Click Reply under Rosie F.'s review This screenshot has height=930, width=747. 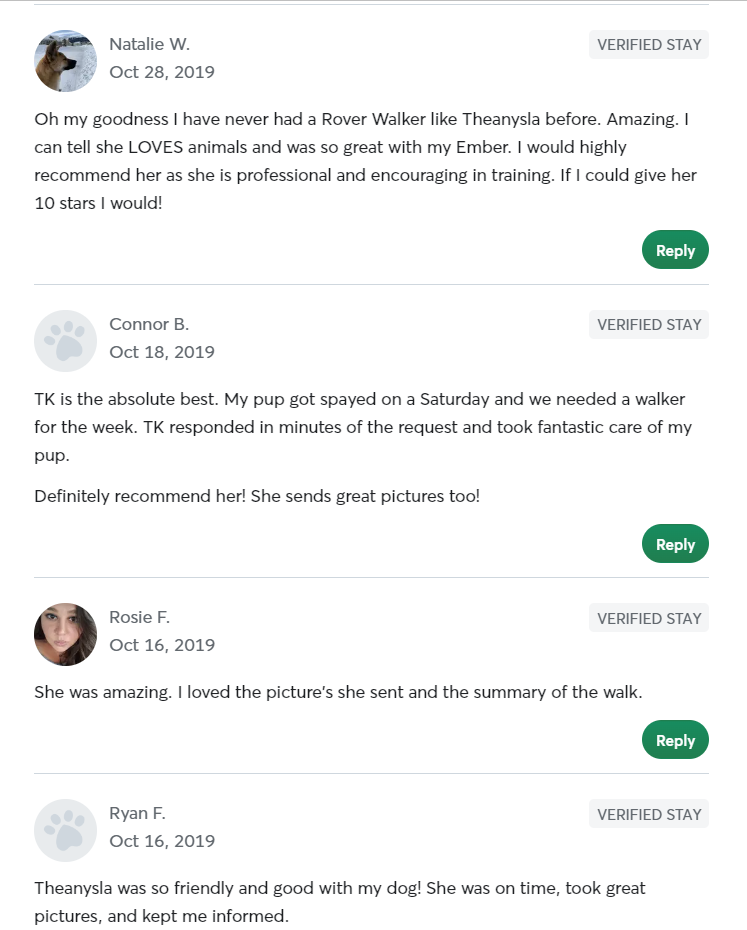tap(675, 740)
